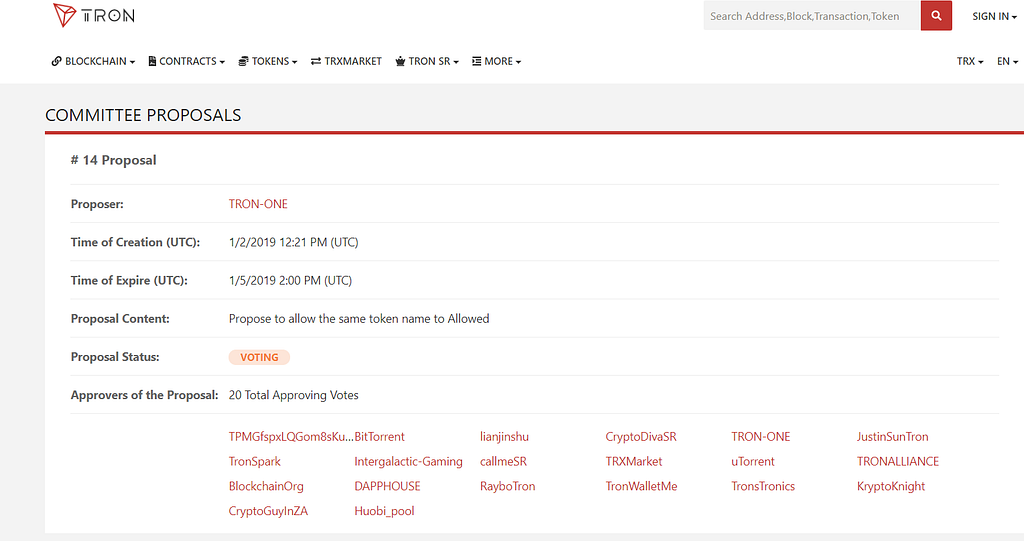The width and height of the screenshot is (1024, 541).
Task: Open approver TRXMarket link
Action: (x=633, y=461)
